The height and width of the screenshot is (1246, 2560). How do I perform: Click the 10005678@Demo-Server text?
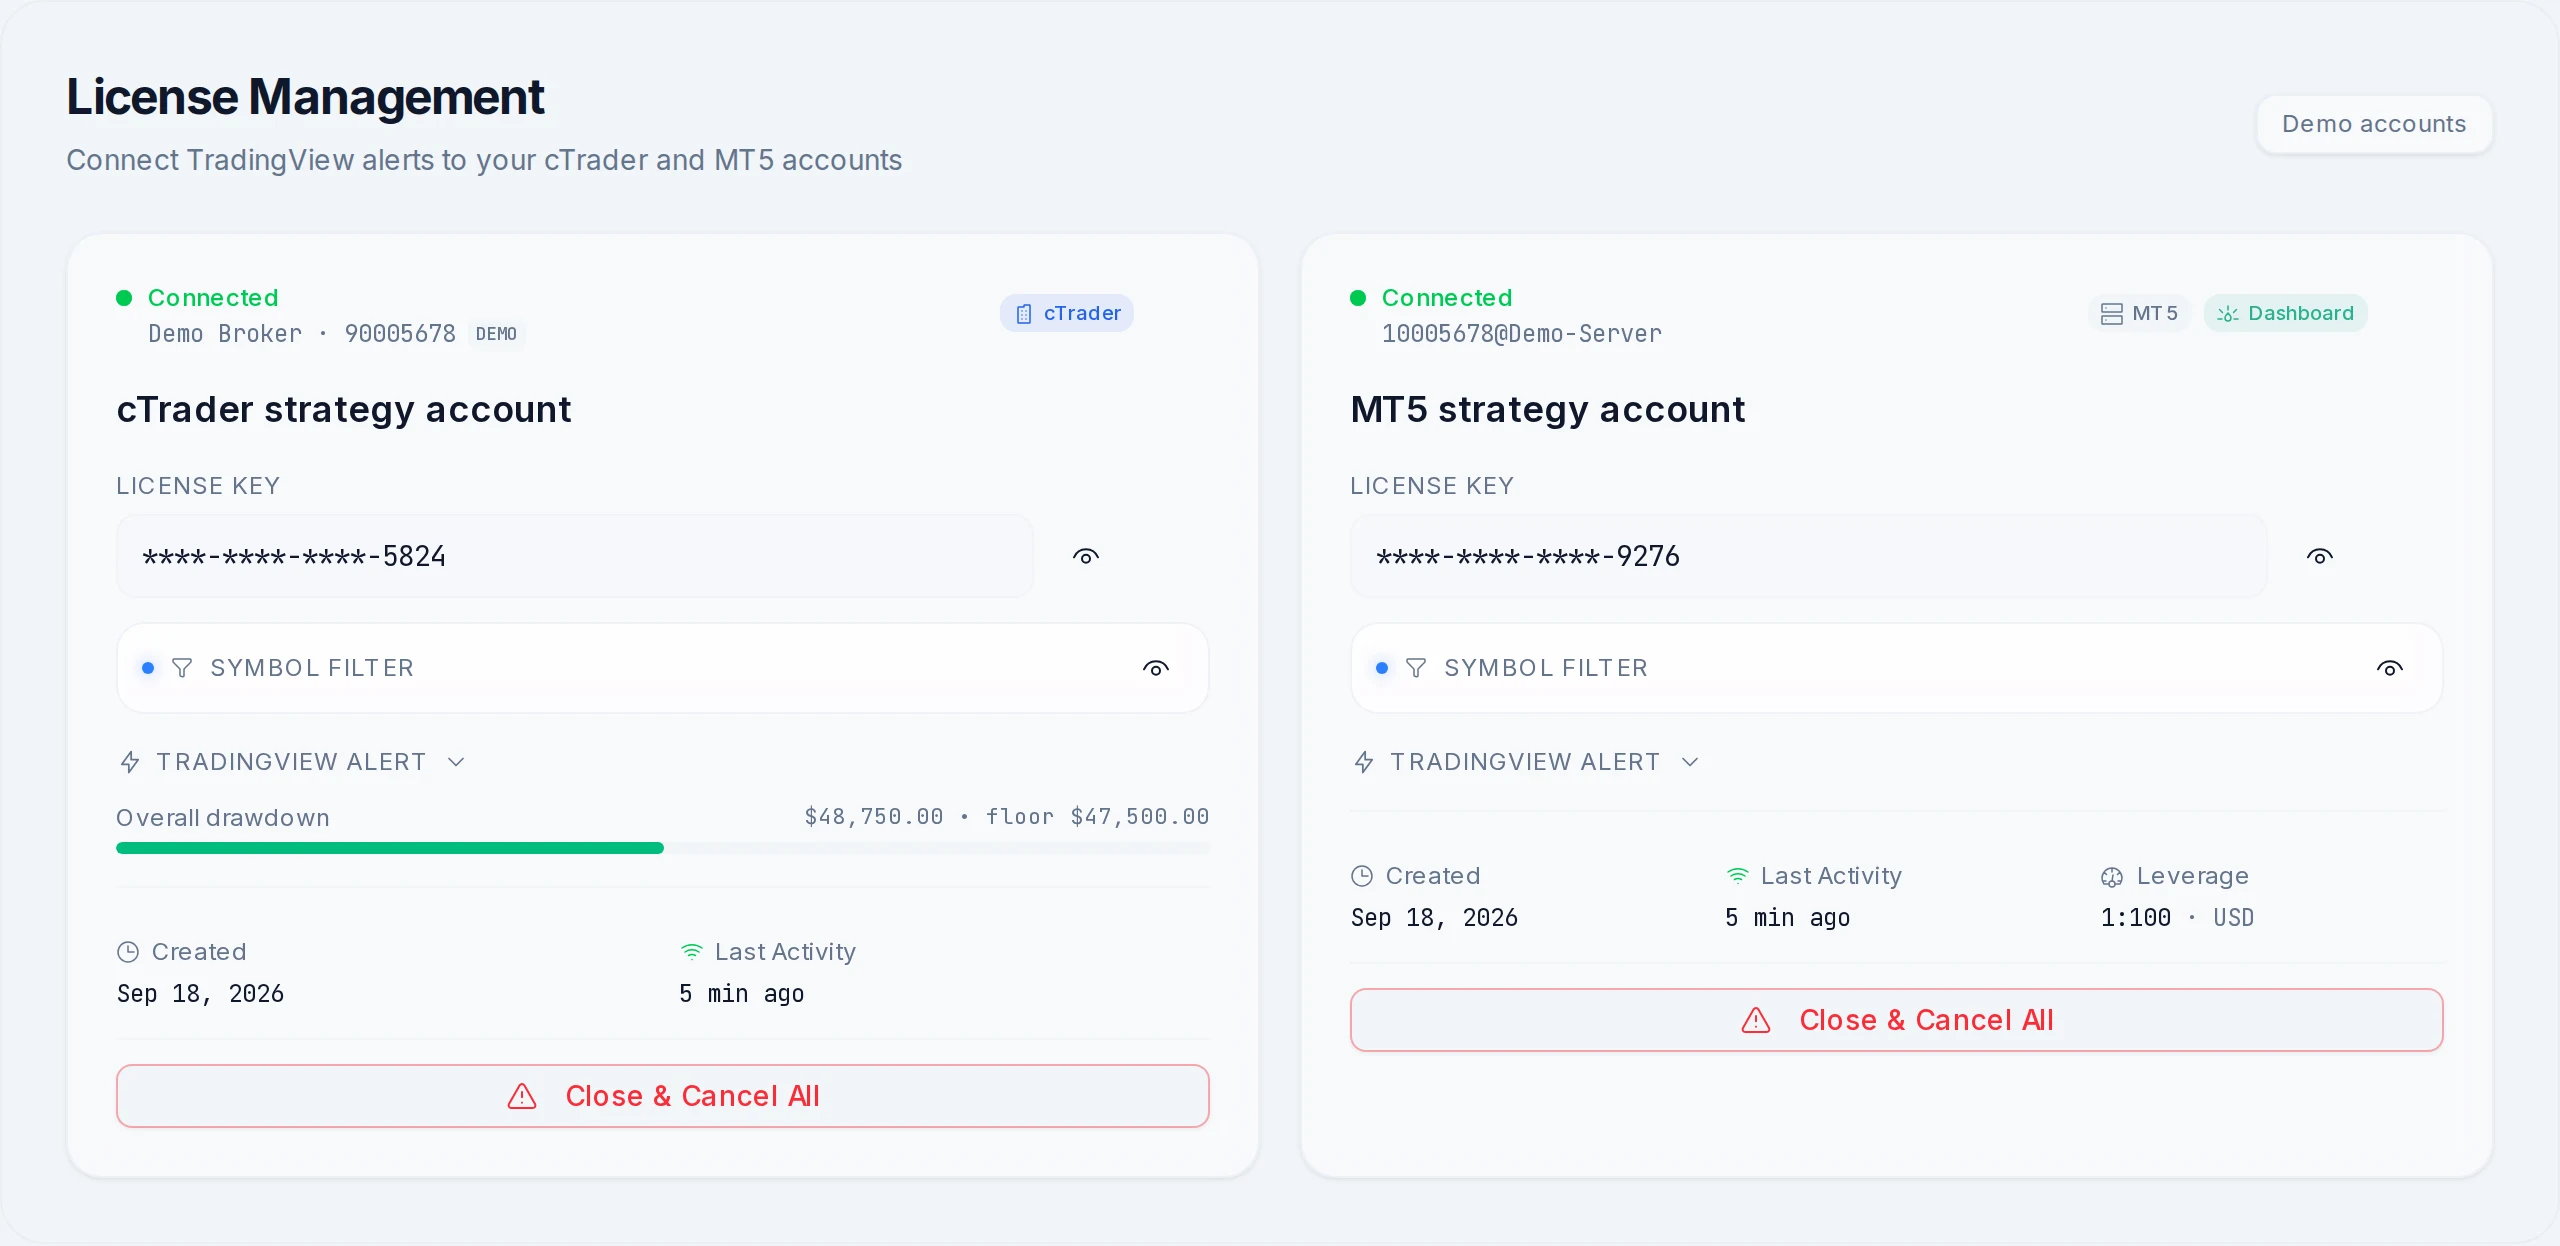(x=1522, y=334)
